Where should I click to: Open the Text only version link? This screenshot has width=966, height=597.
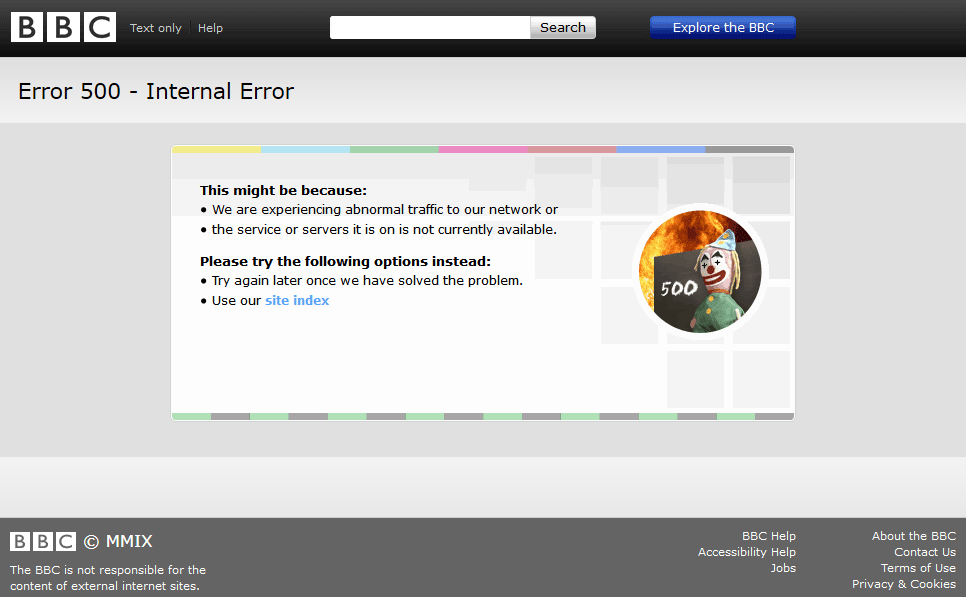[156, 28]
